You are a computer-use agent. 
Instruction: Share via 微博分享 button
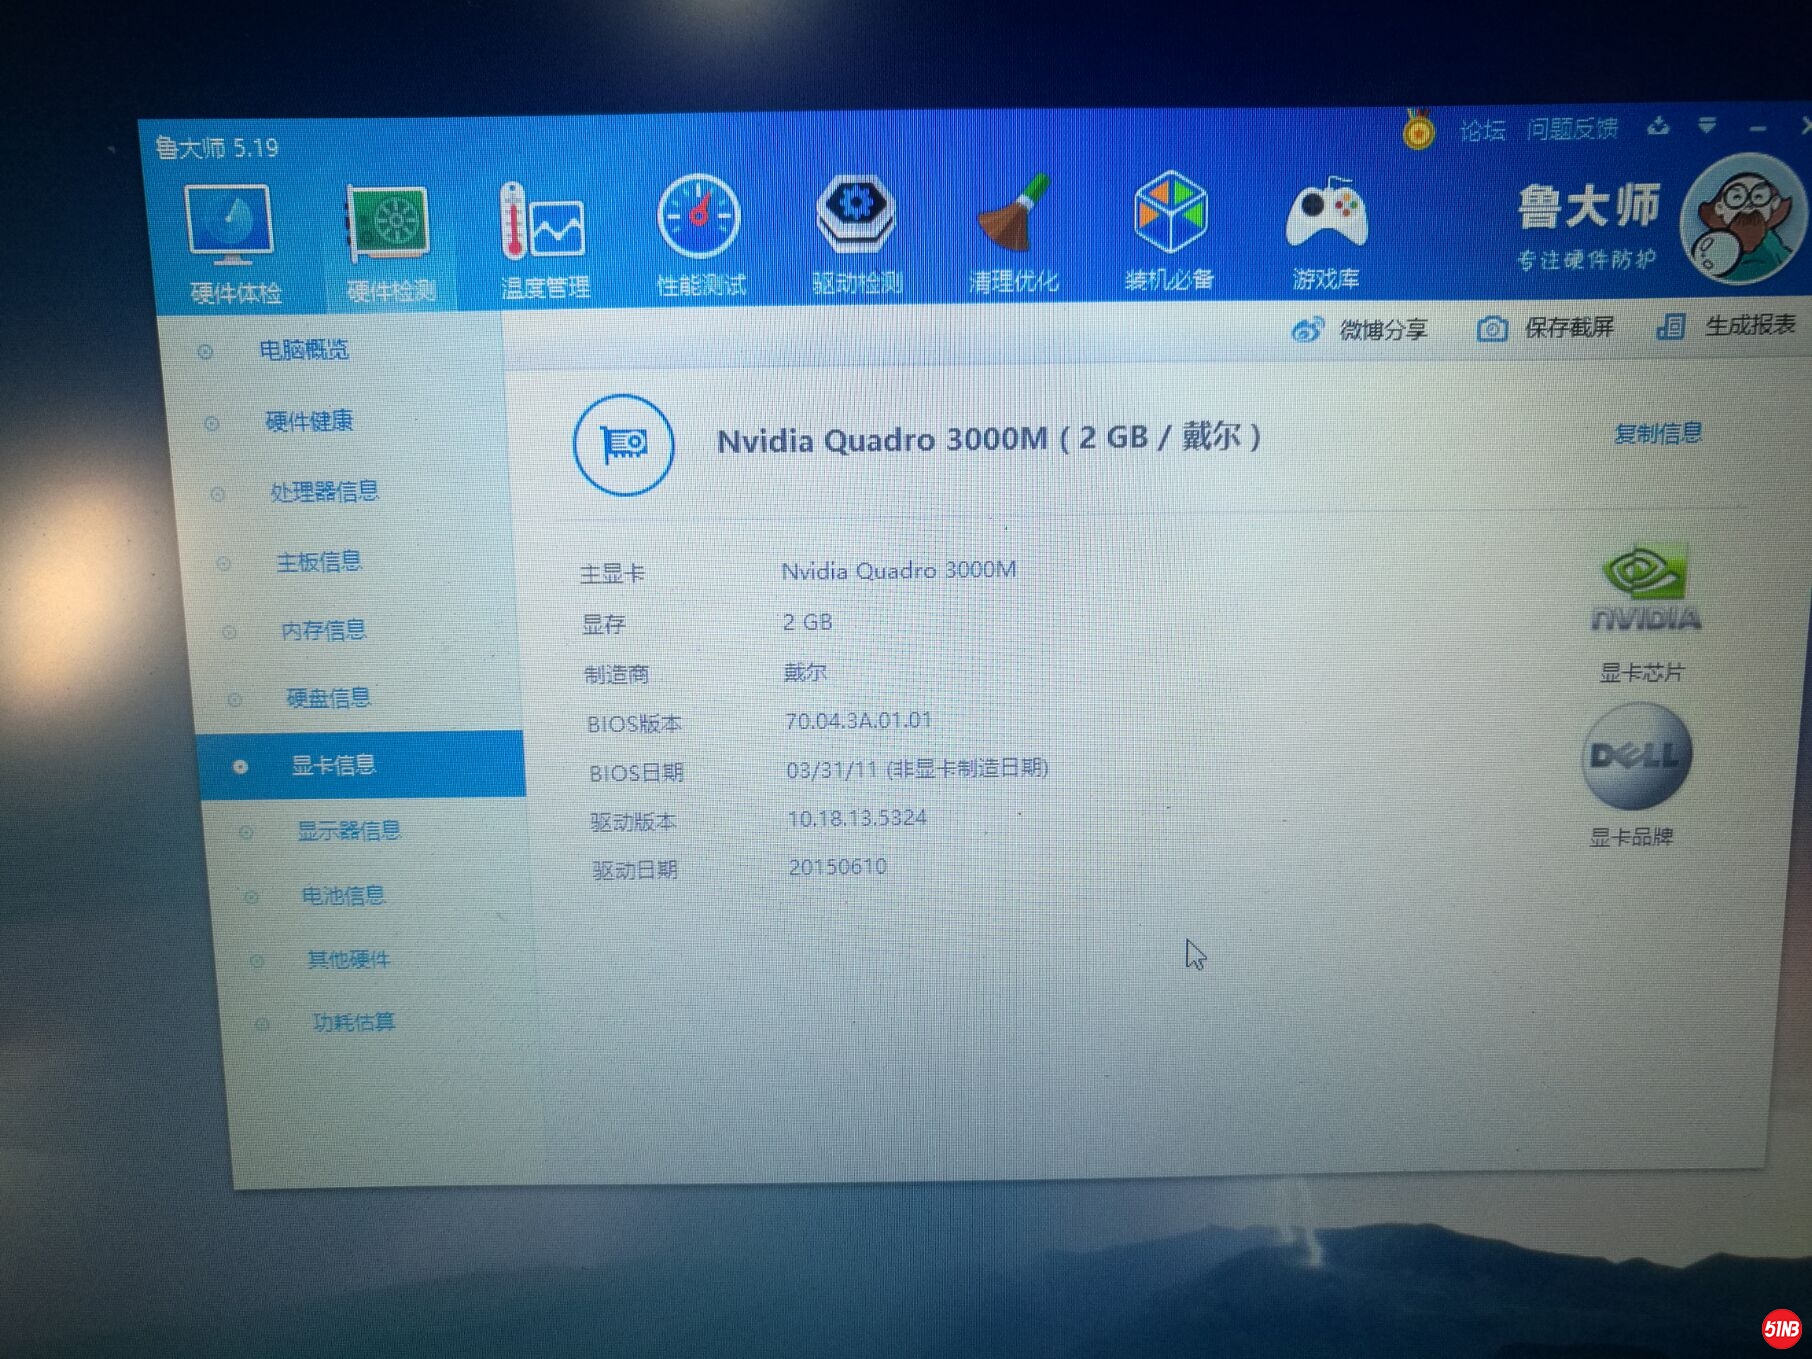(1360, 330)
